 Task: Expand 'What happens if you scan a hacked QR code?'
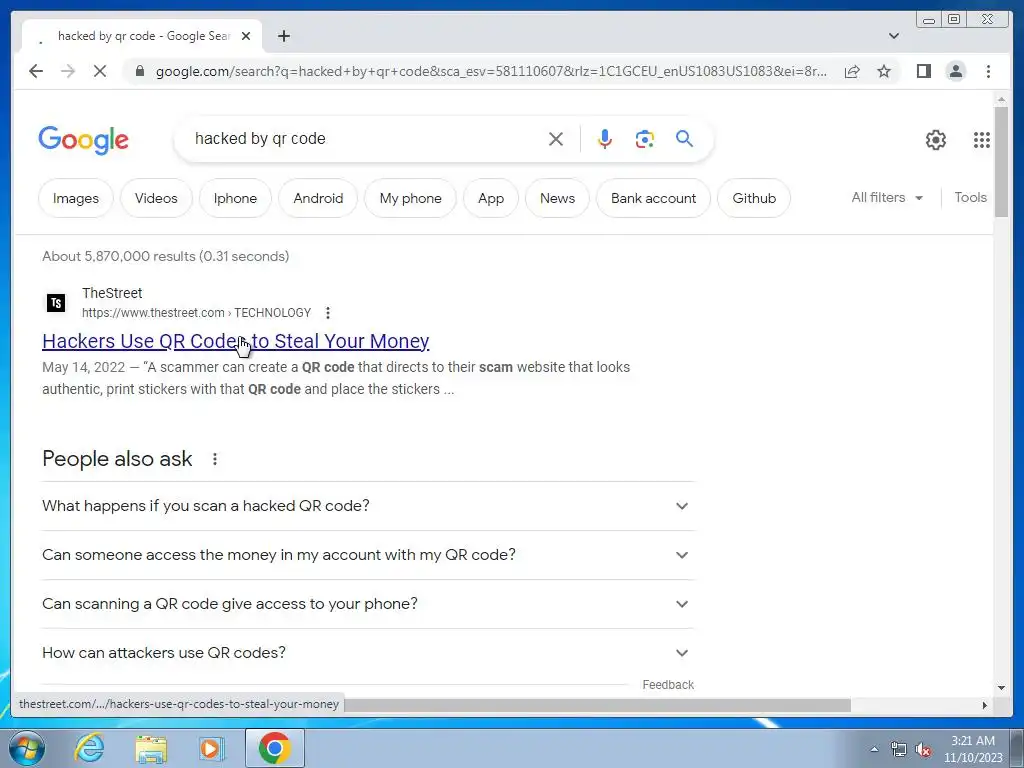point(367,506)
